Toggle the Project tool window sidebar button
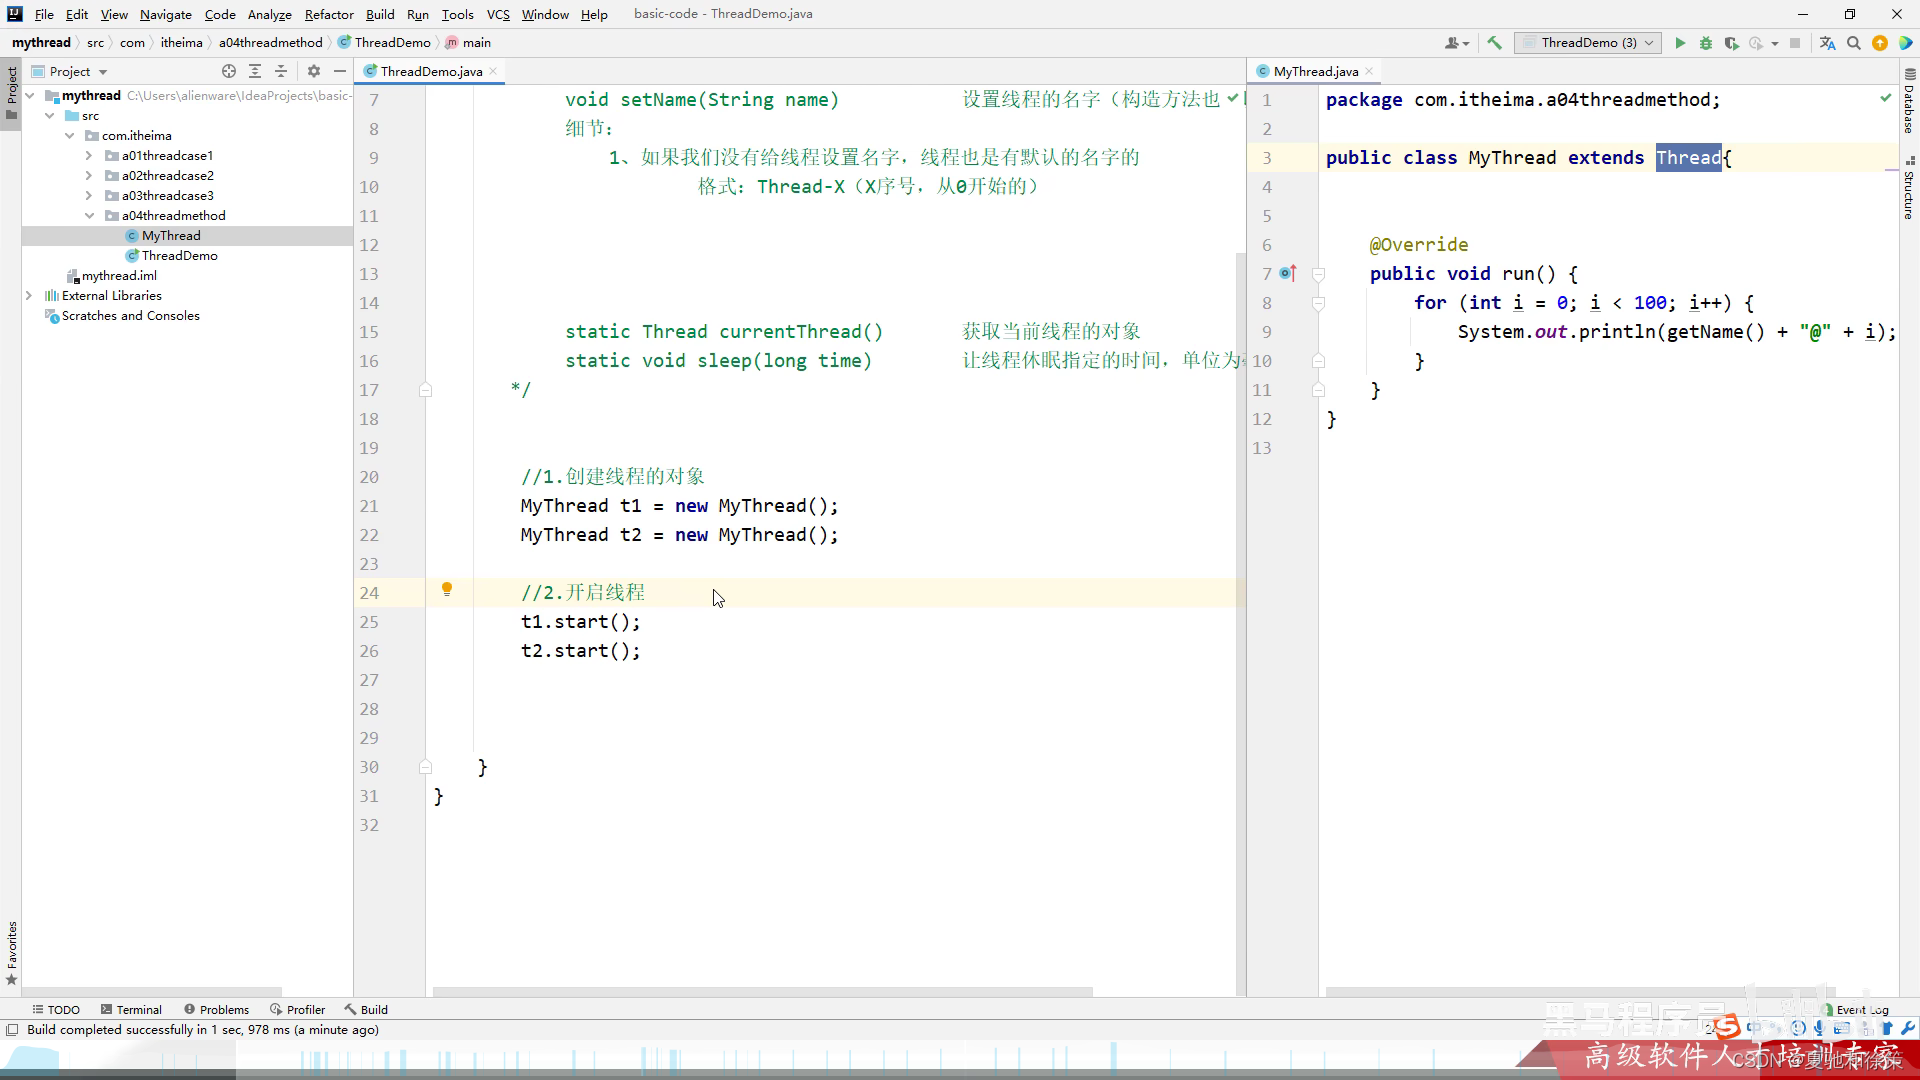Image resolution: width=1920 pixels, height=1080 pixels. [x=11, y=90]
